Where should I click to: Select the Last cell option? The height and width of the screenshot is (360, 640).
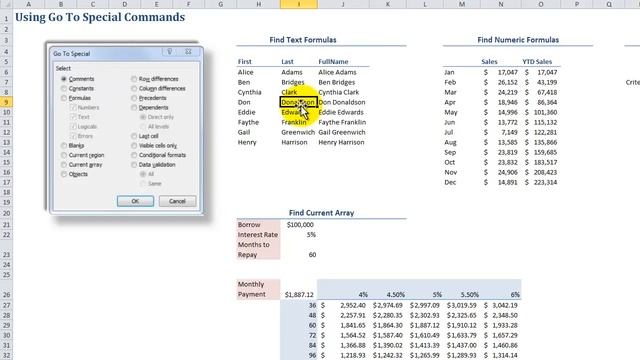(145, 136)
